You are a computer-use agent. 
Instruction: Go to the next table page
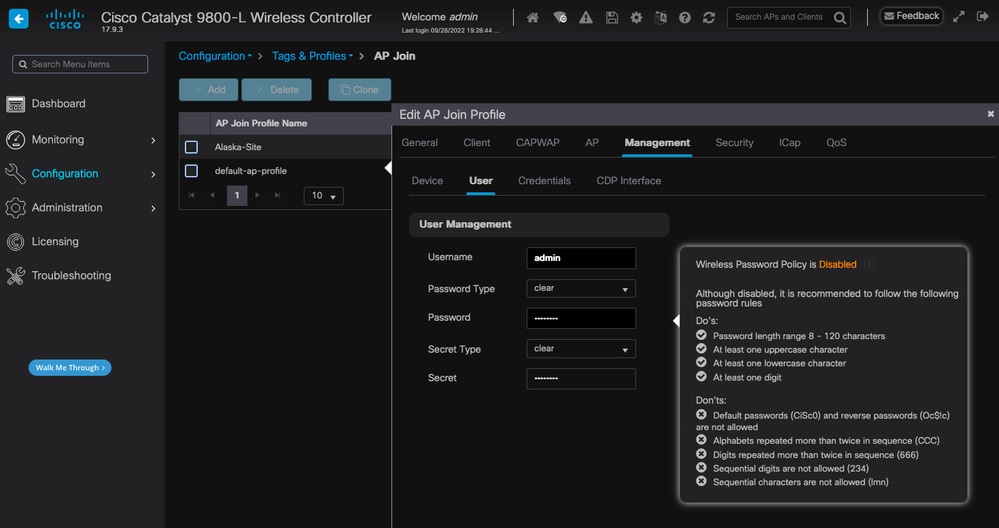pyautogui.click(x=257, y=195)
